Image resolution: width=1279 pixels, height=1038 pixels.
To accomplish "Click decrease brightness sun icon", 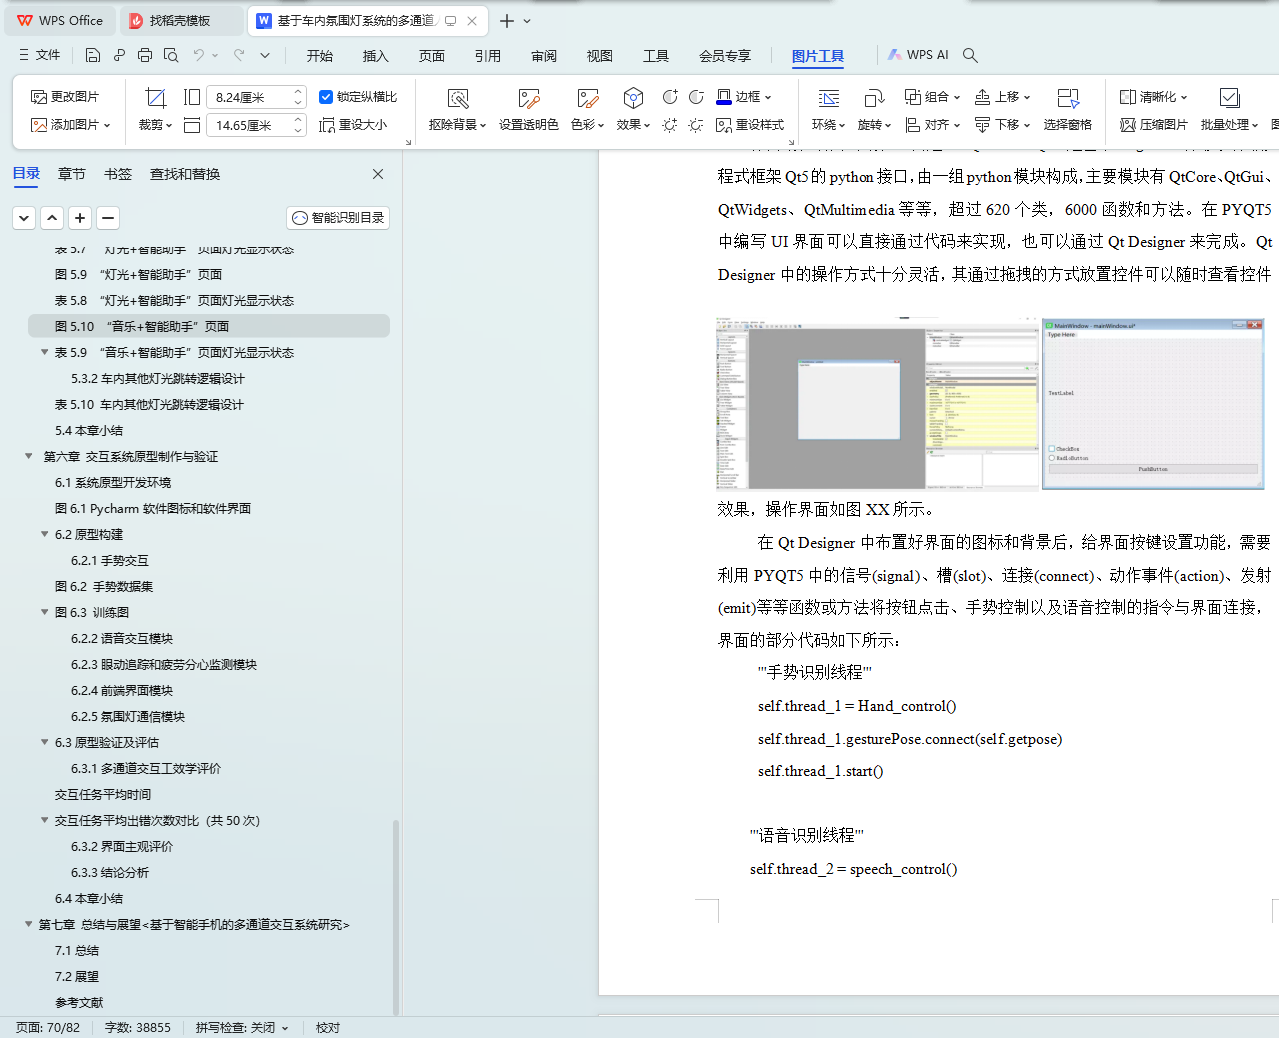I will [x=696, y=125].
